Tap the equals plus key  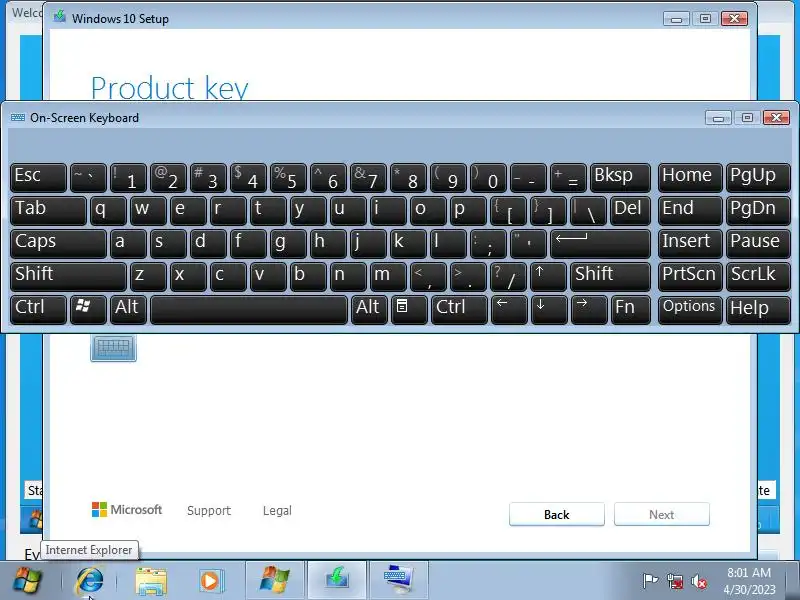point(568,177)
